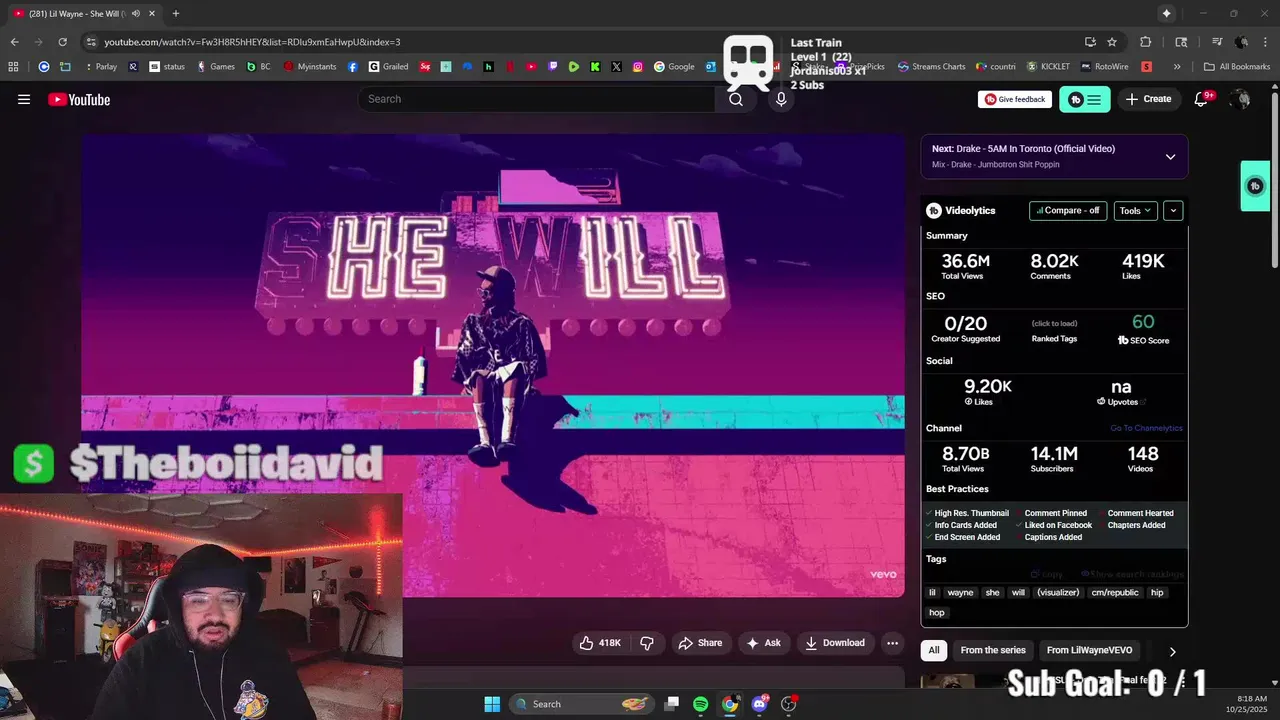Screen dimensions: 1280x720
Task: Click the 'cm/republic' tag chip
Action: (x=1115, y=592)
